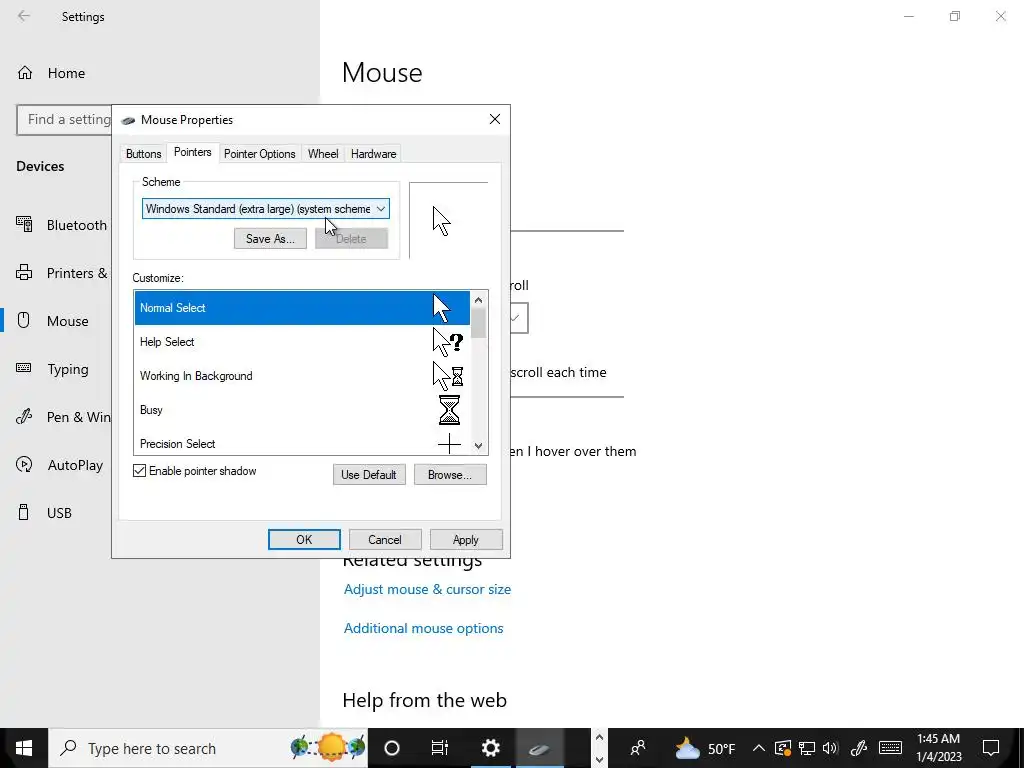1024x768 pixels.
Task: Select the Pointers tab
Action: 193,152
